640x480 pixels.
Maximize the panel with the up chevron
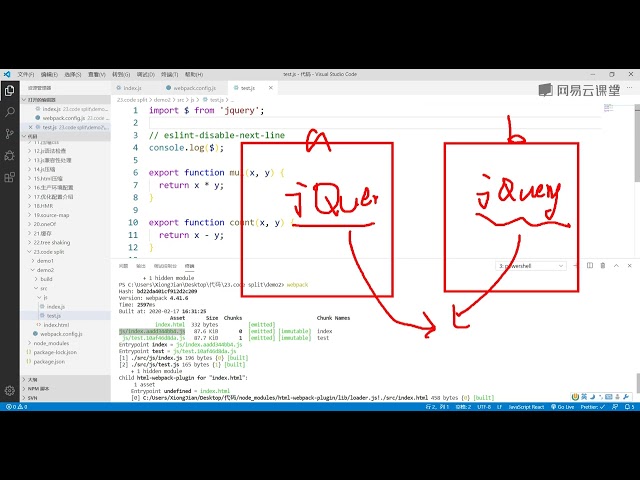click(616, 266)
